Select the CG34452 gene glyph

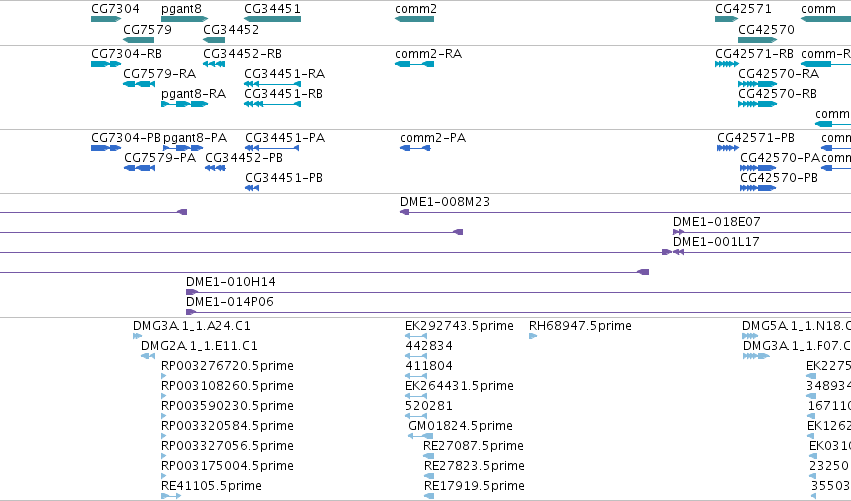[x=214, y=40]
